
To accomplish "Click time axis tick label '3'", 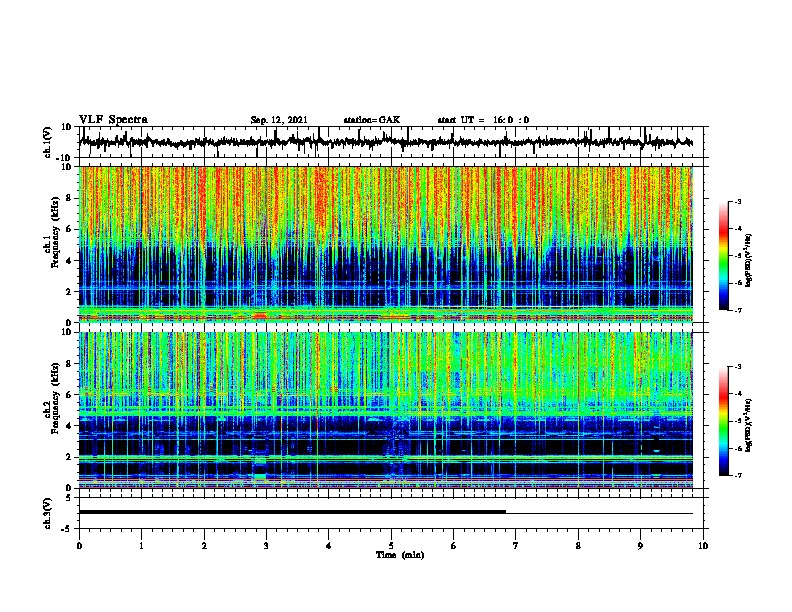I will pyautogui.click(x=266, y=546).
